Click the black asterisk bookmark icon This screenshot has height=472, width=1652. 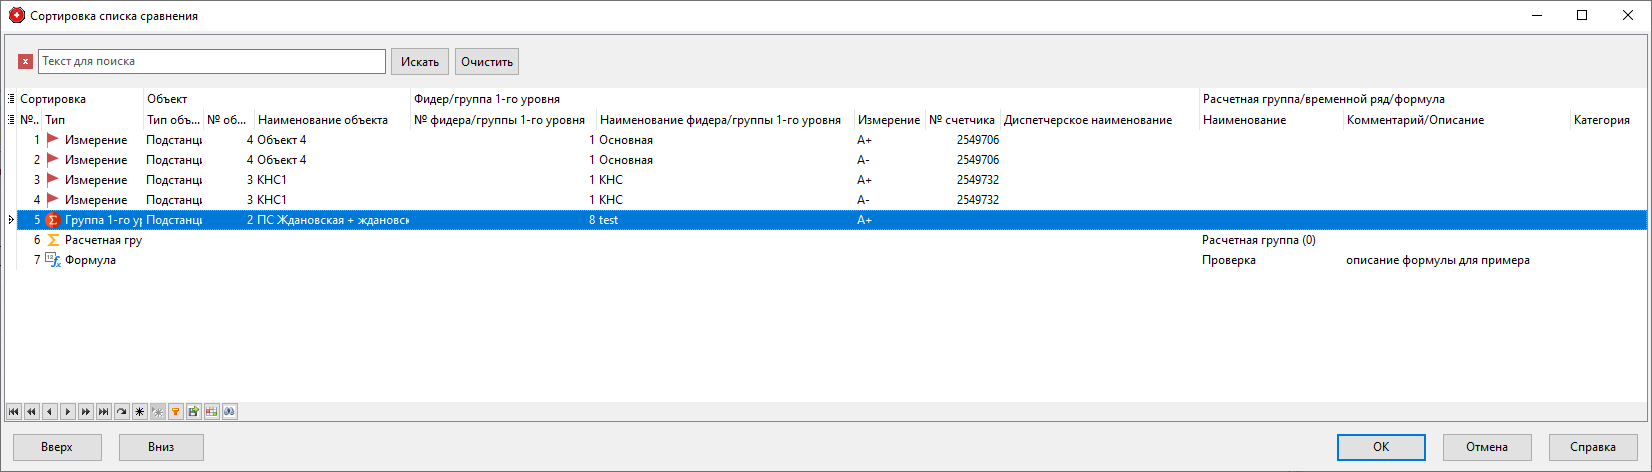click(x=139, y=411)
